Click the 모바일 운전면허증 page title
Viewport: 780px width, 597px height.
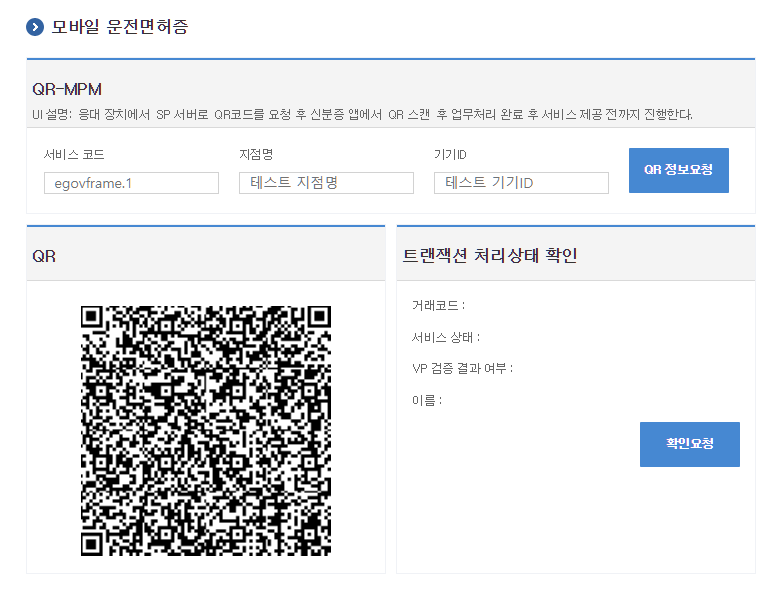[120, 27]
